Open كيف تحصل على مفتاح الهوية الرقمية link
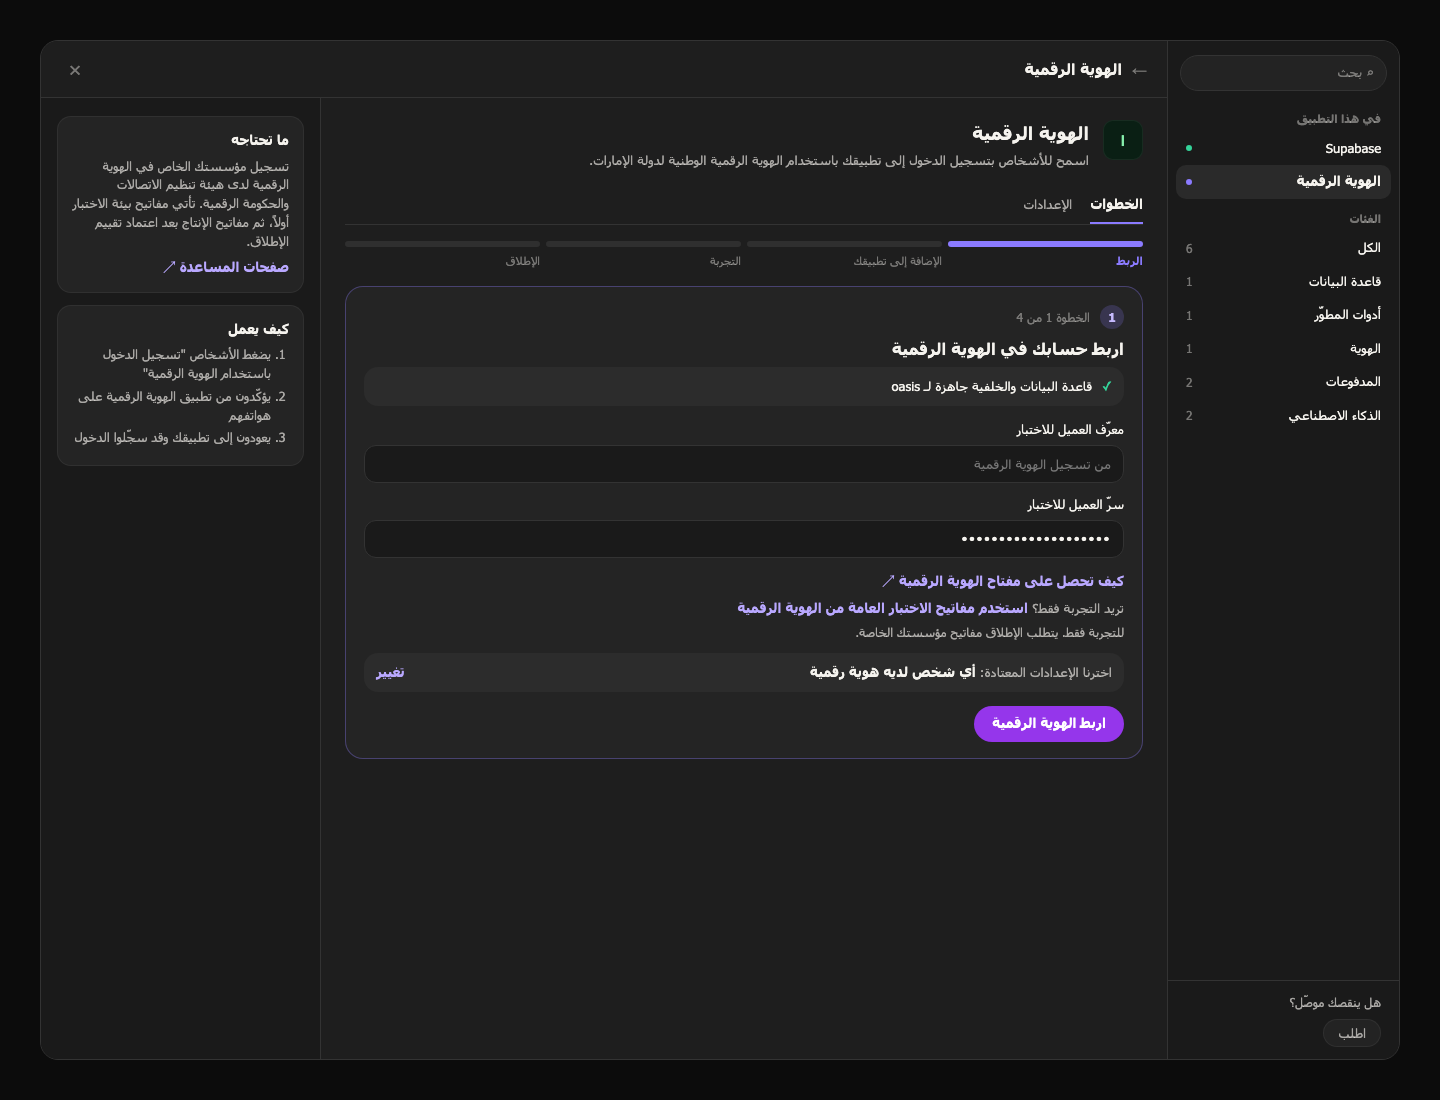Screen dimensions: 1440x1100 [1002, 581]
